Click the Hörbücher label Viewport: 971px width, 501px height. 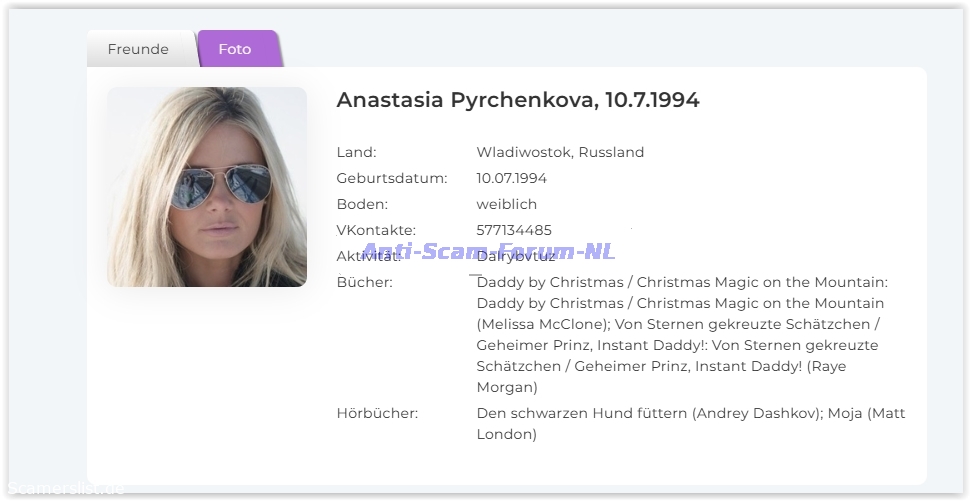[377, 413]
